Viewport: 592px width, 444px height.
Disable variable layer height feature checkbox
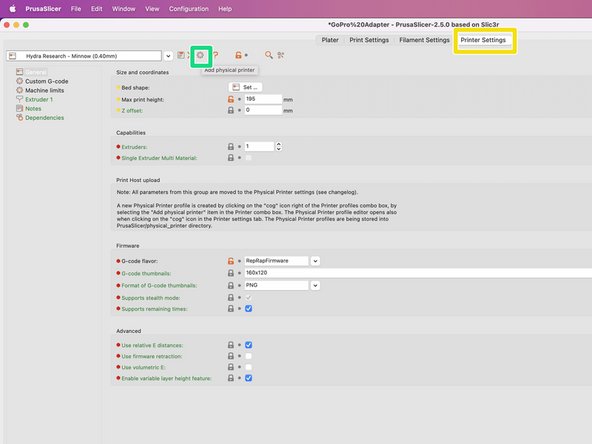(x=248, y=378)
